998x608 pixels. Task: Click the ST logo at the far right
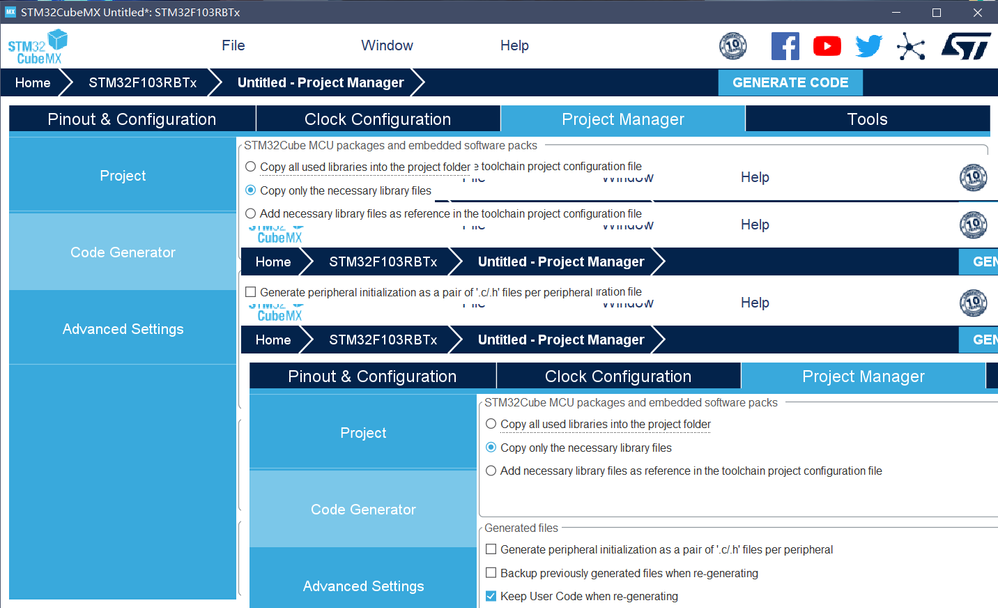click(x=966, y=46)
